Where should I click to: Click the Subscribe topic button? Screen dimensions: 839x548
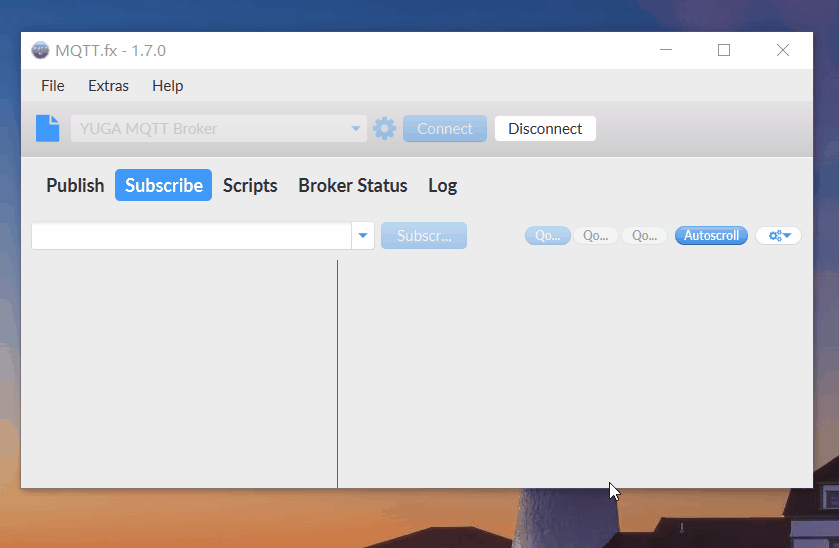[x=424, y=235]
